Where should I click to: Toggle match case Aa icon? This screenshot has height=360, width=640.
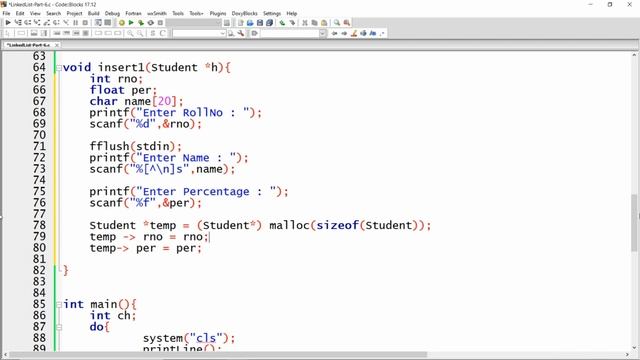pos(373,33)
